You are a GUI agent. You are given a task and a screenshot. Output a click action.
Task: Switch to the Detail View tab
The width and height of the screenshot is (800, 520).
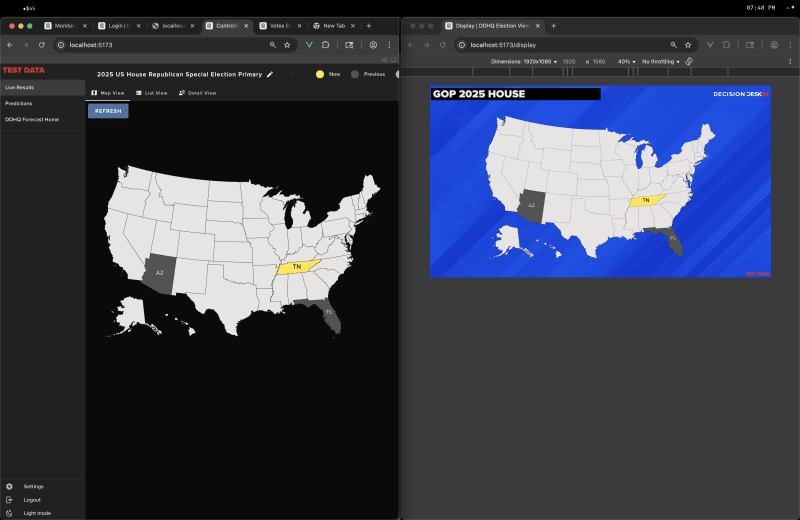[197, 93]
